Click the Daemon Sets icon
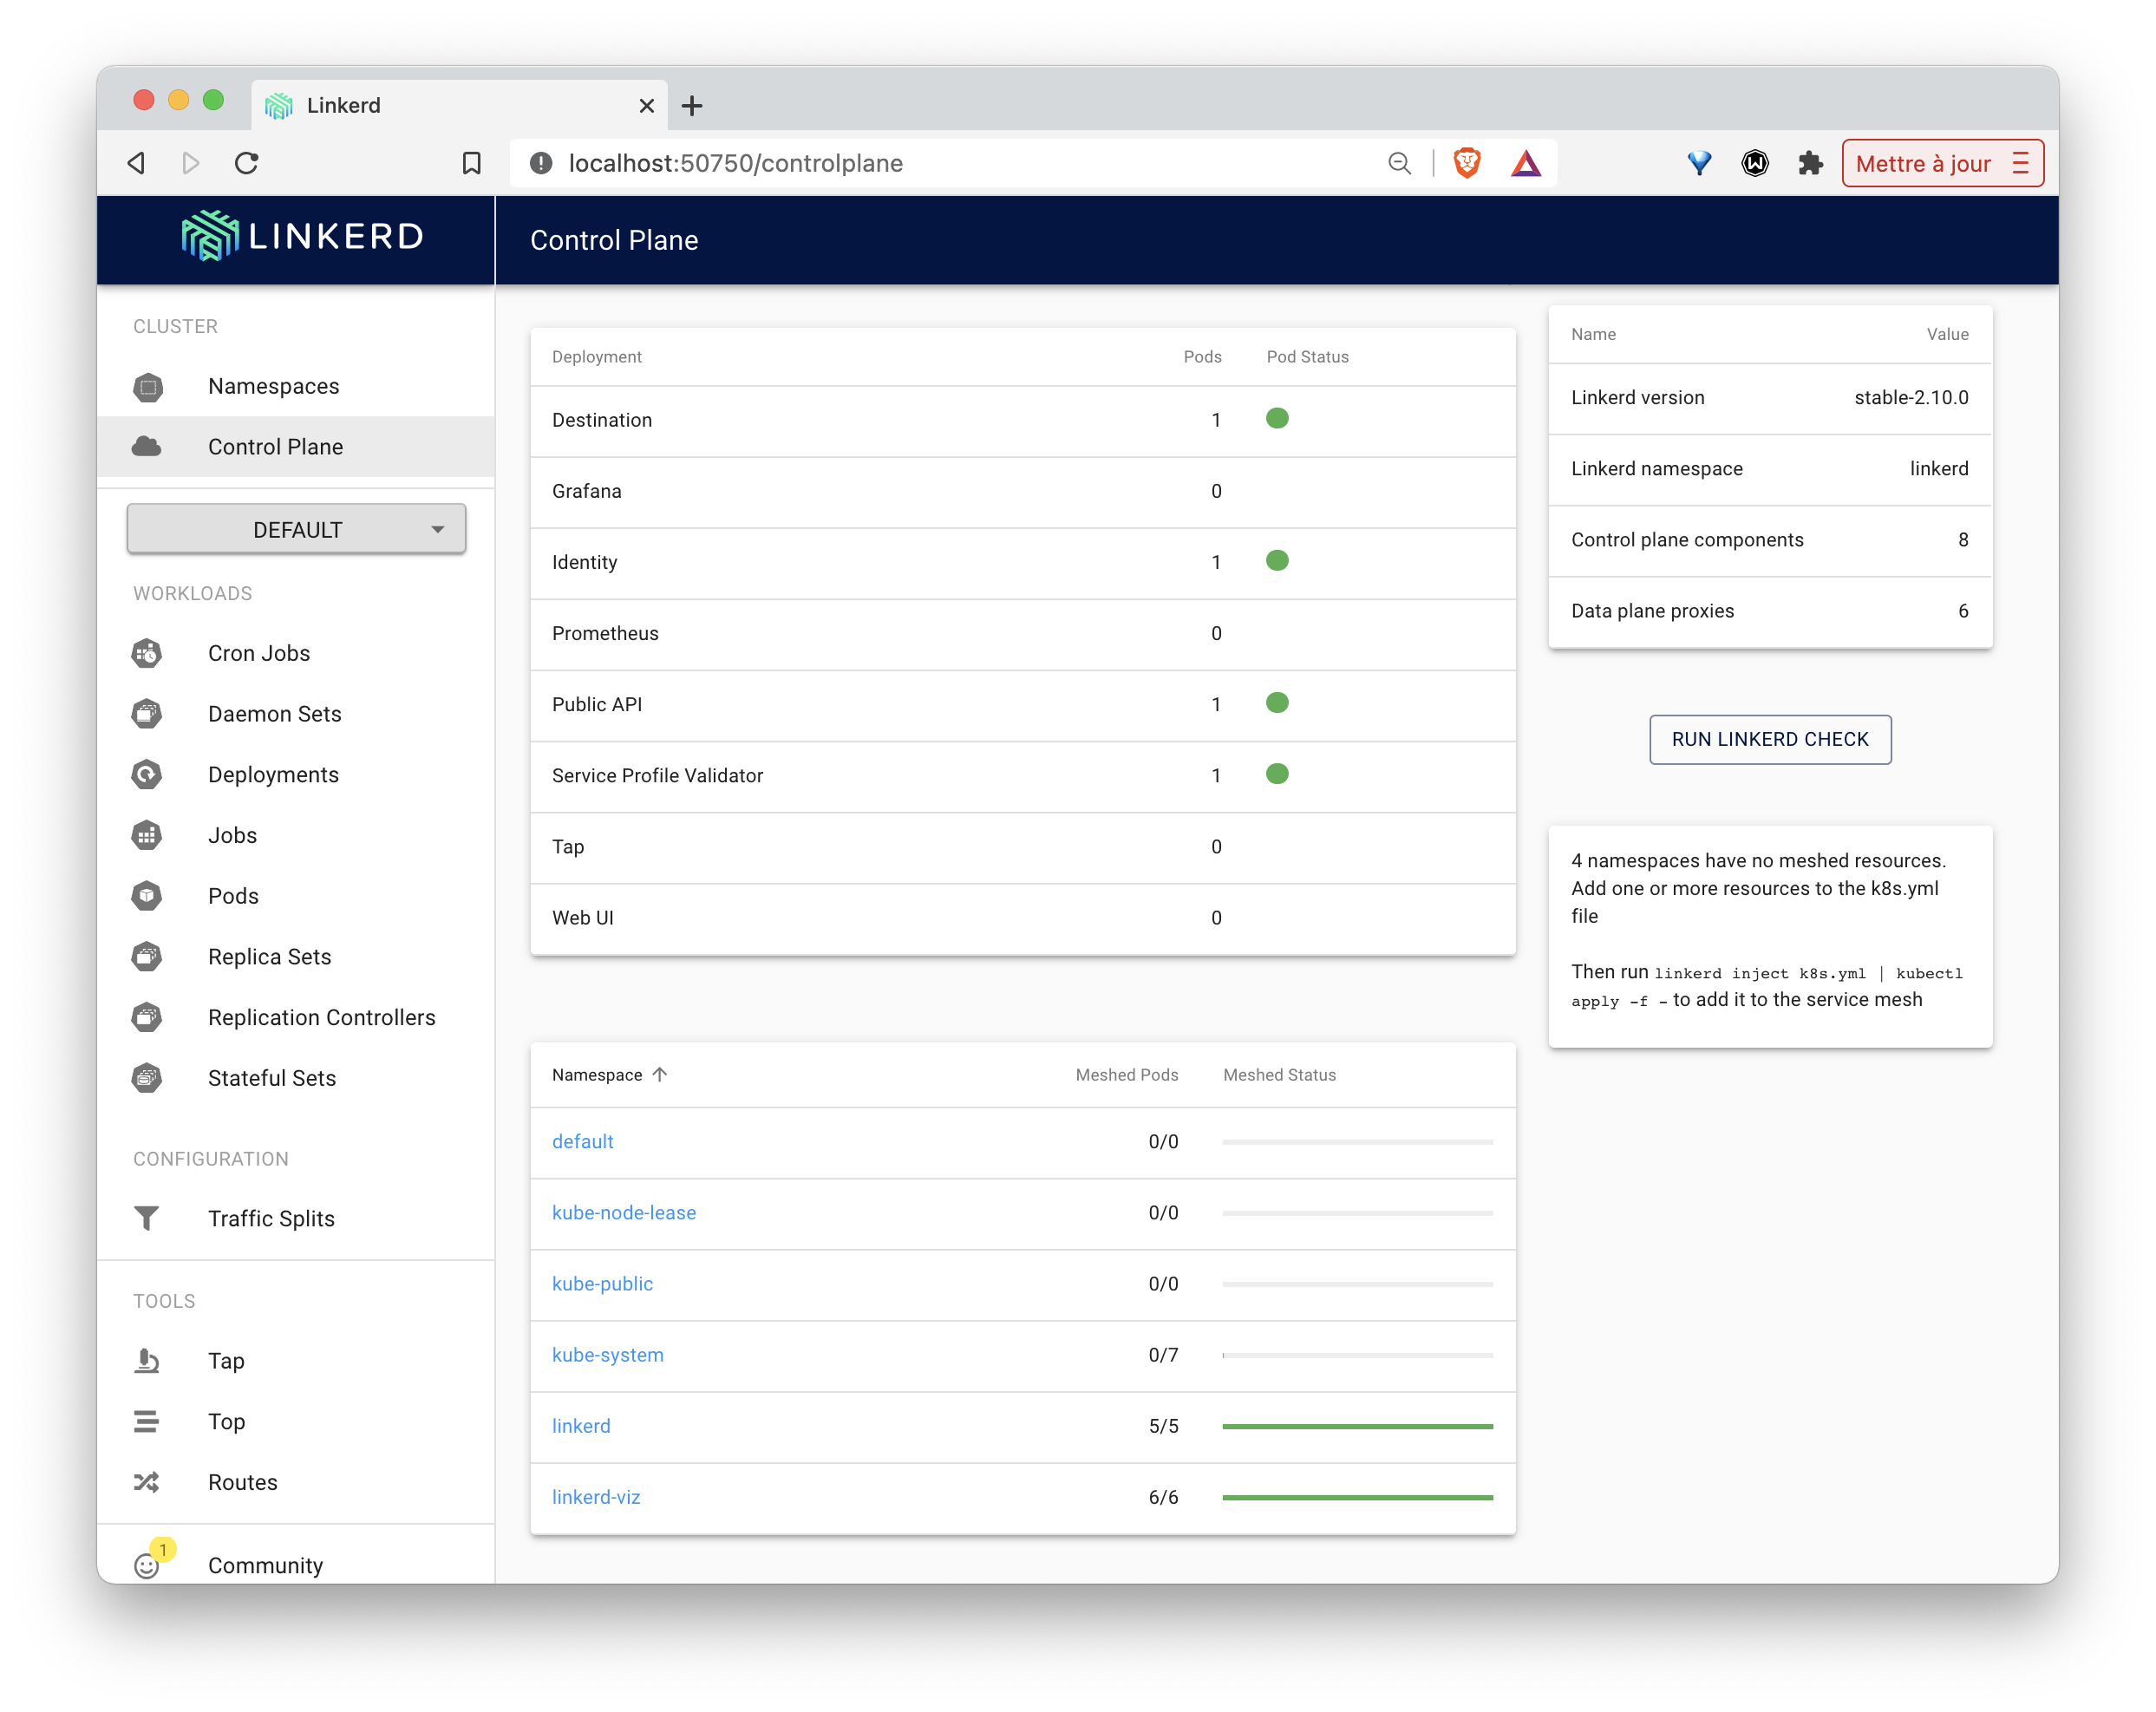 click(147, 714)
